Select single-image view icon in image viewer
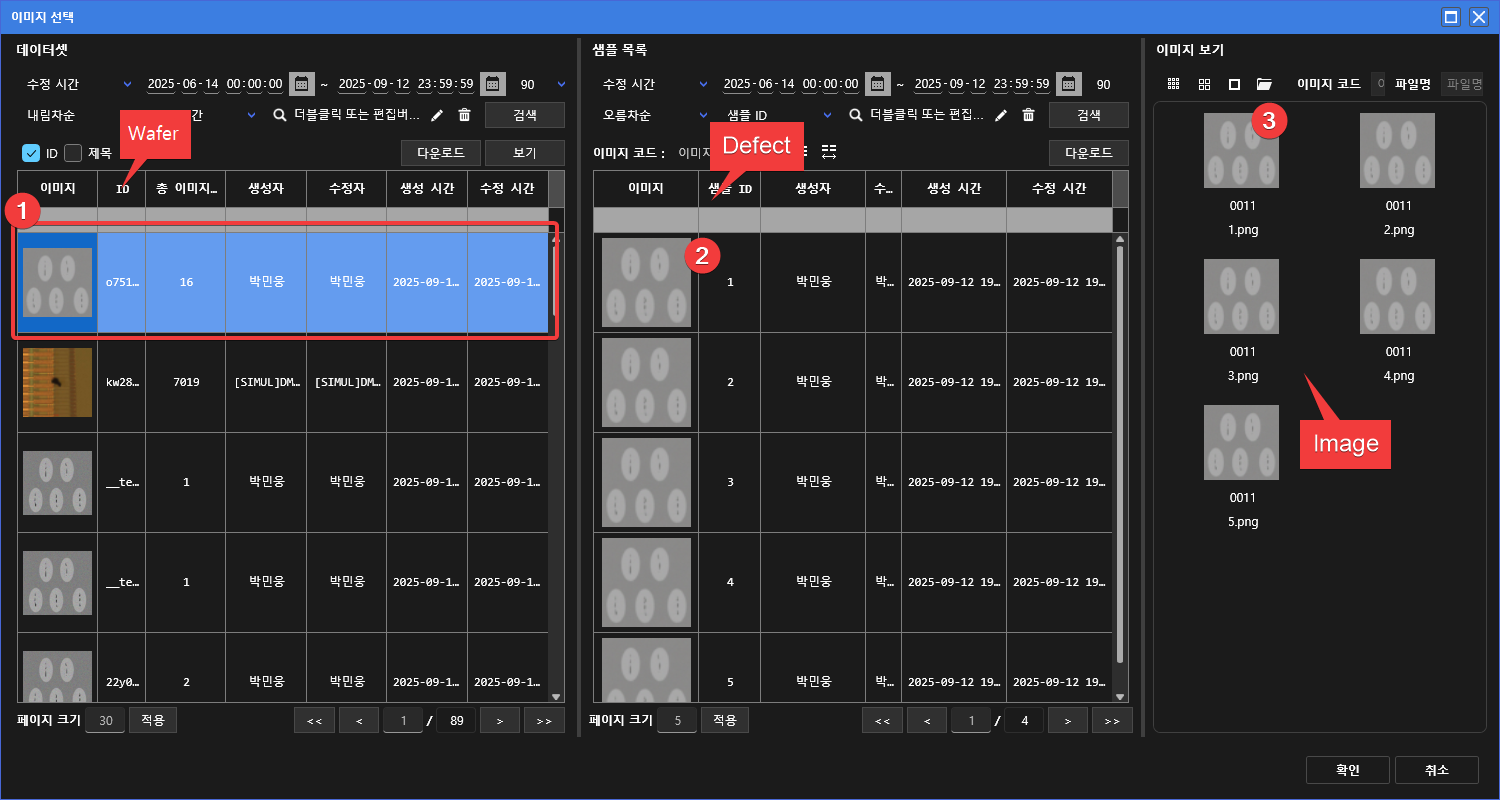Image resolution: width=1500 pixels, height=800 pixels. click(x=1234, y=84)
